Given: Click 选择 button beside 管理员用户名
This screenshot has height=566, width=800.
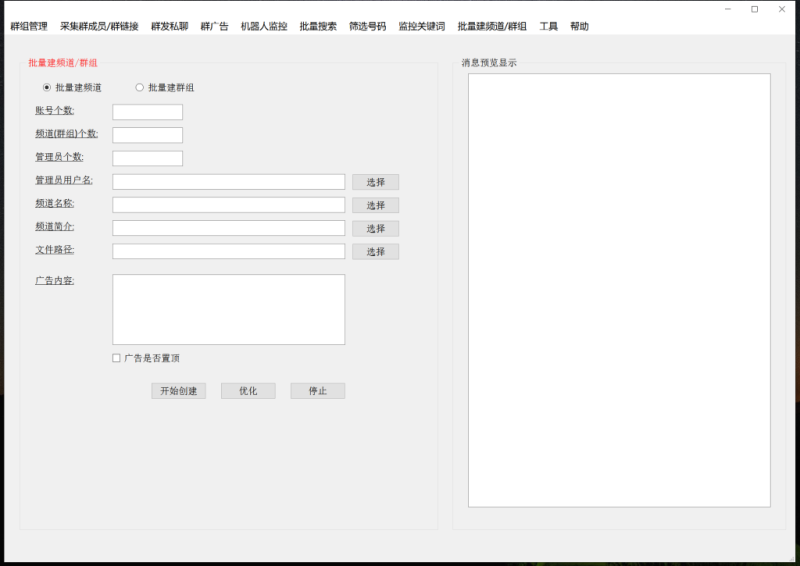Looking at the screenshot, I should [376, 182].
